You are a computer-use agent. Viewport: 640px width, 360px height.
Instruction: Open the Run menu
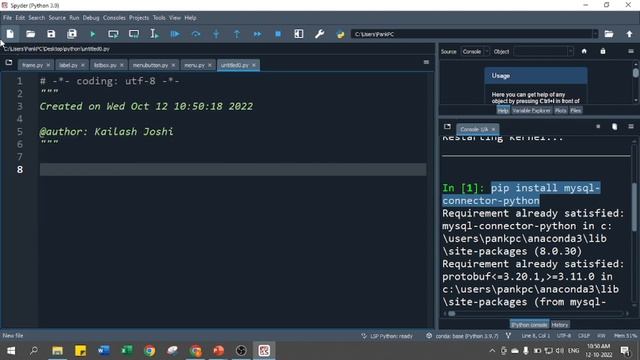[x=74, y=18]
